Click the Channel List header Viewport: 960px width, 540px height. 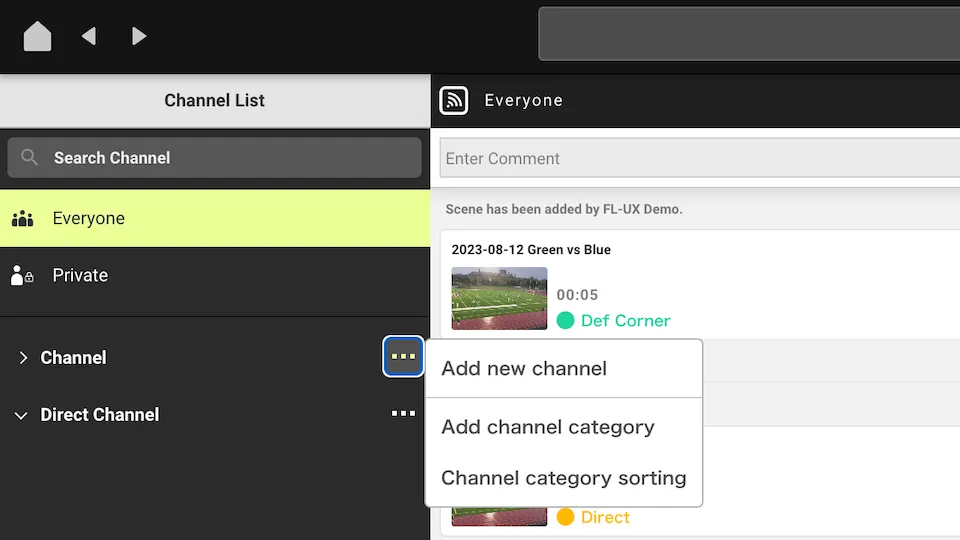(x=214, y=100)
